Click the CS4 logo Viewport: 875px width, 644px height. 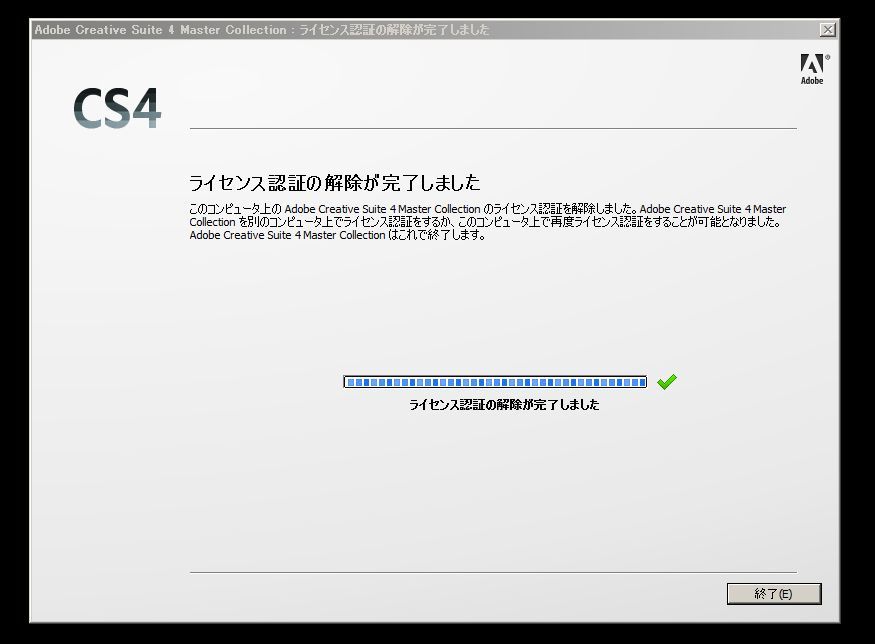pyautogui.click(x=117, y=108)
